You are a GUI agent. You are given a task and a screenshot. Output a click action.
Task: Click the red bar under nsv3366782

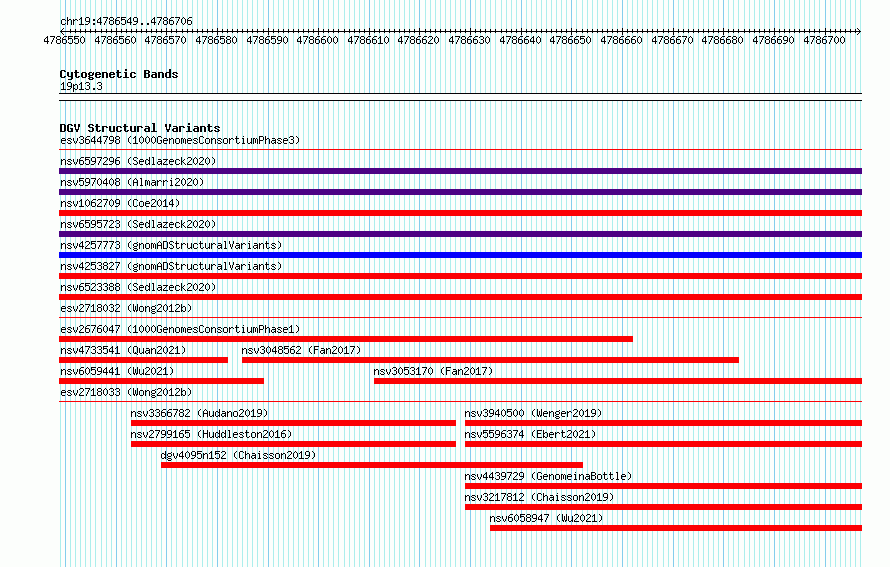coord(293,423)
